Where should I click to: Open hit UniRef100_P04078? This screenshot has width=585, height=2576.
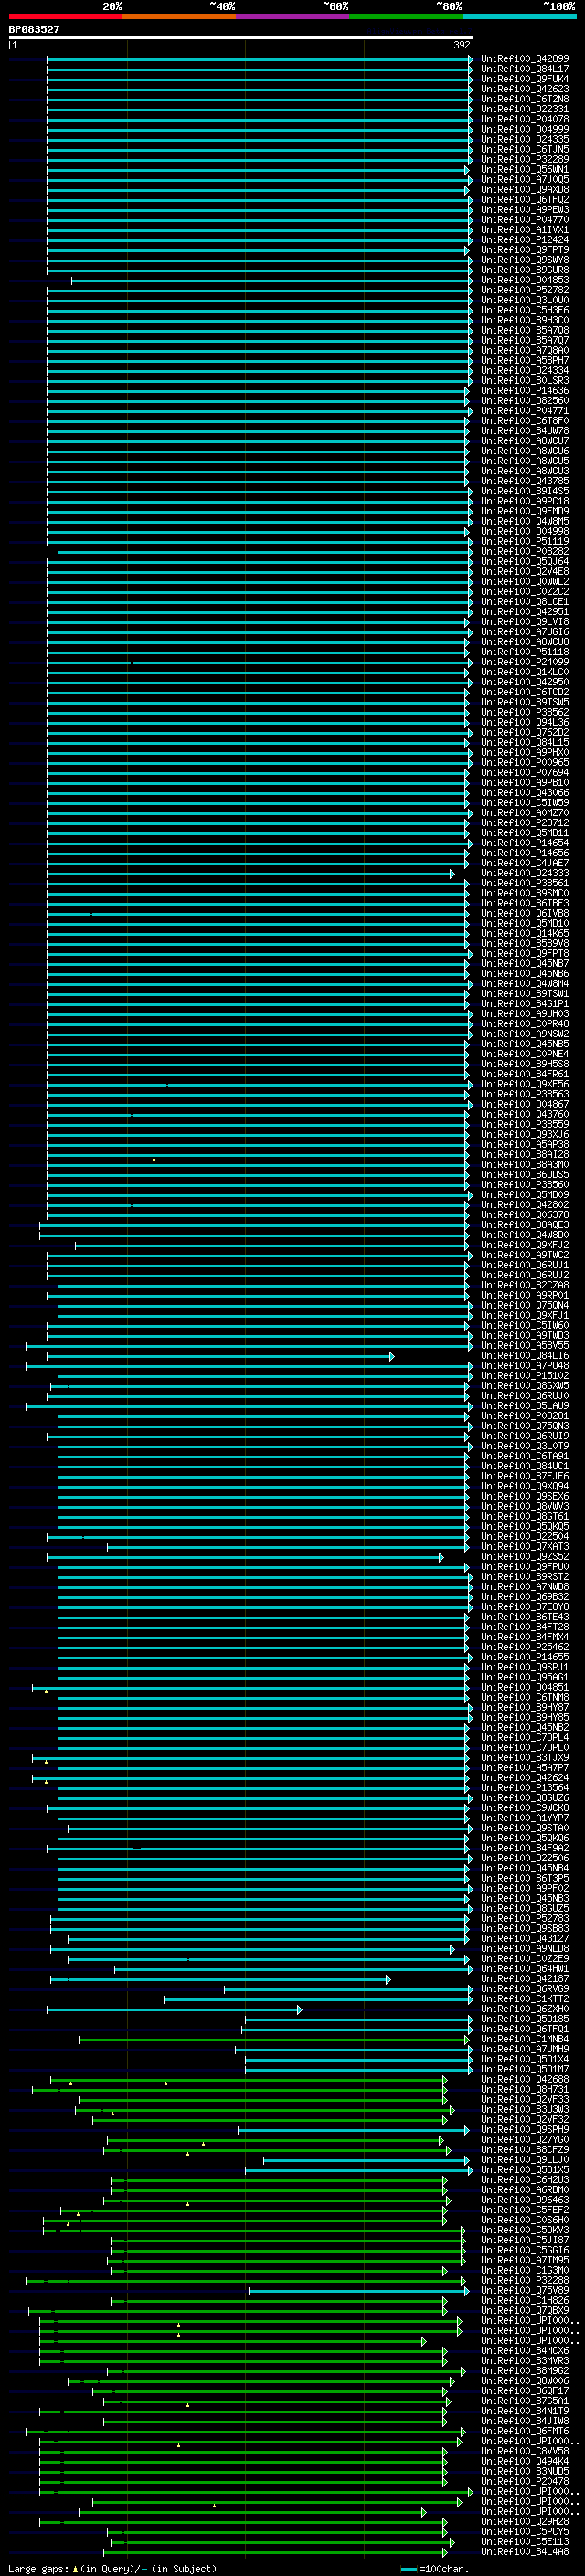524,119
